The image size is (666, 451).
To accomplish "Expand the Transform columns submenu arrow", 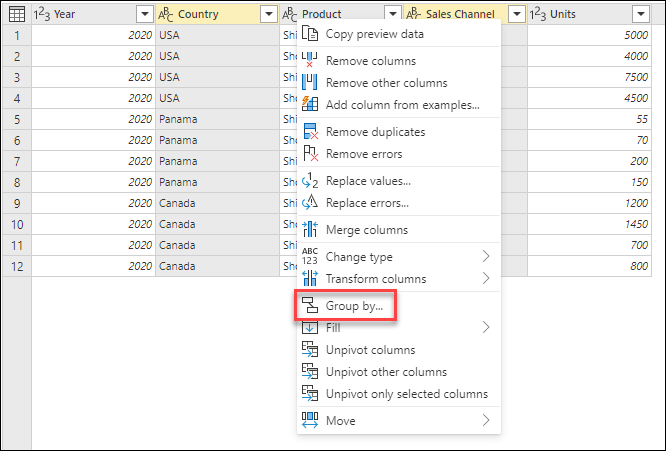I will point(486,279).
